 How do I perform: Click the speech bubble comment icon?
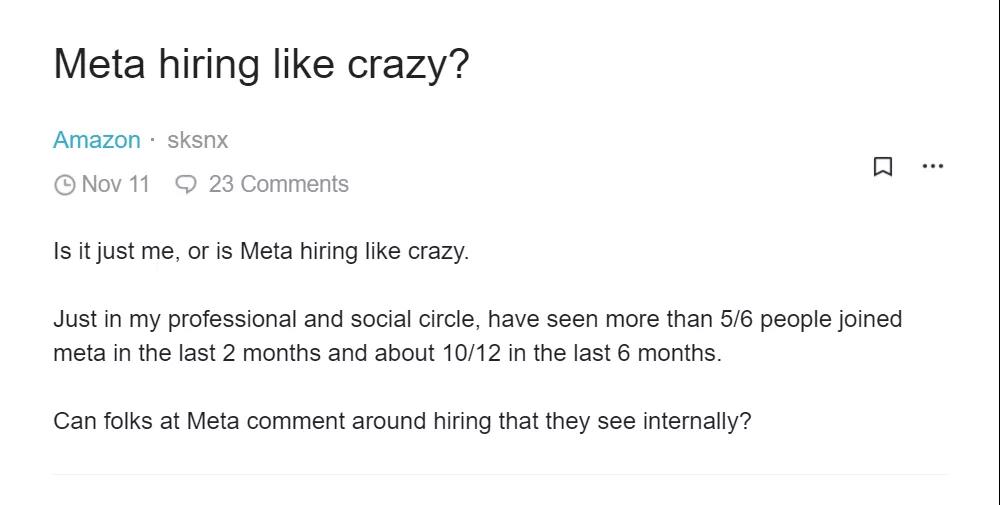186,185
